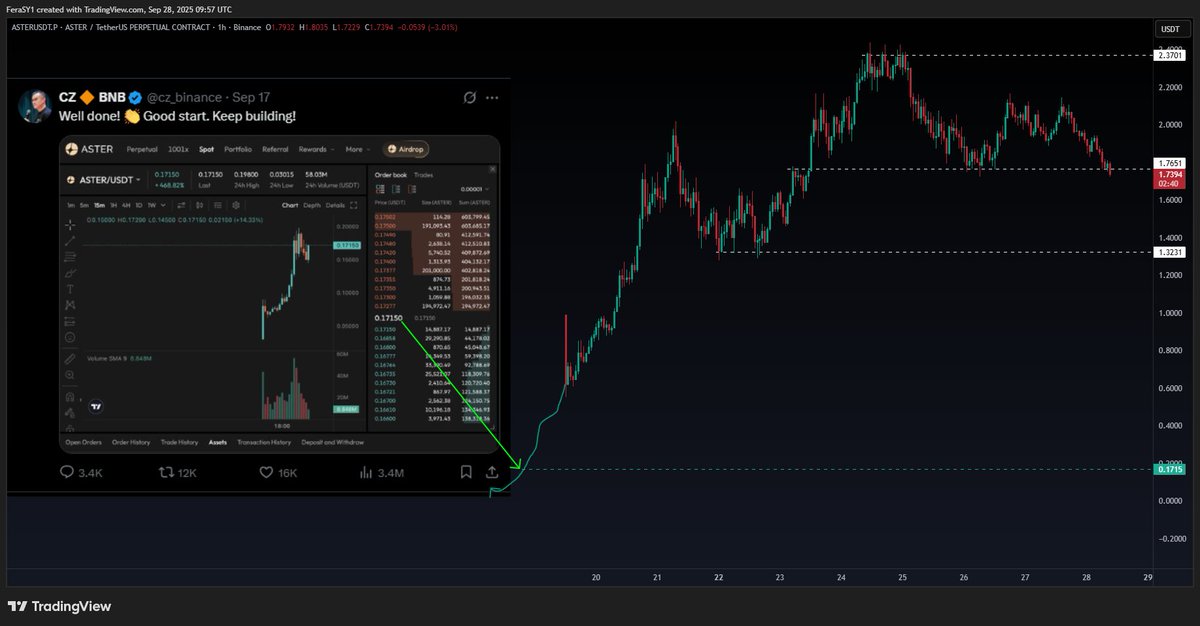Viewport: 1200px width, 626px height.
Task: Open the Deposit and Withdraw tab
Action: tap(332, 442)
